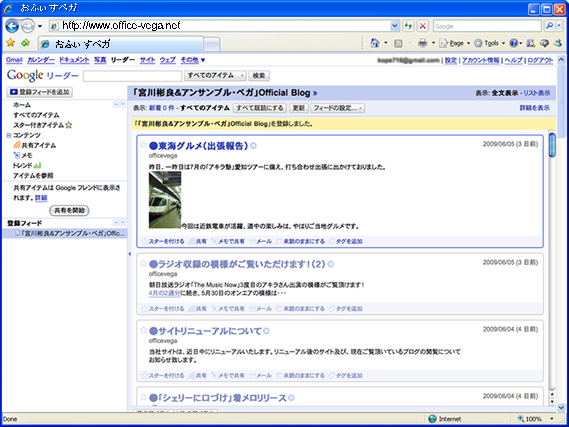This screenshot has width=569, height=427.
Task: Click the 検索 button
Action: point(259,75)
